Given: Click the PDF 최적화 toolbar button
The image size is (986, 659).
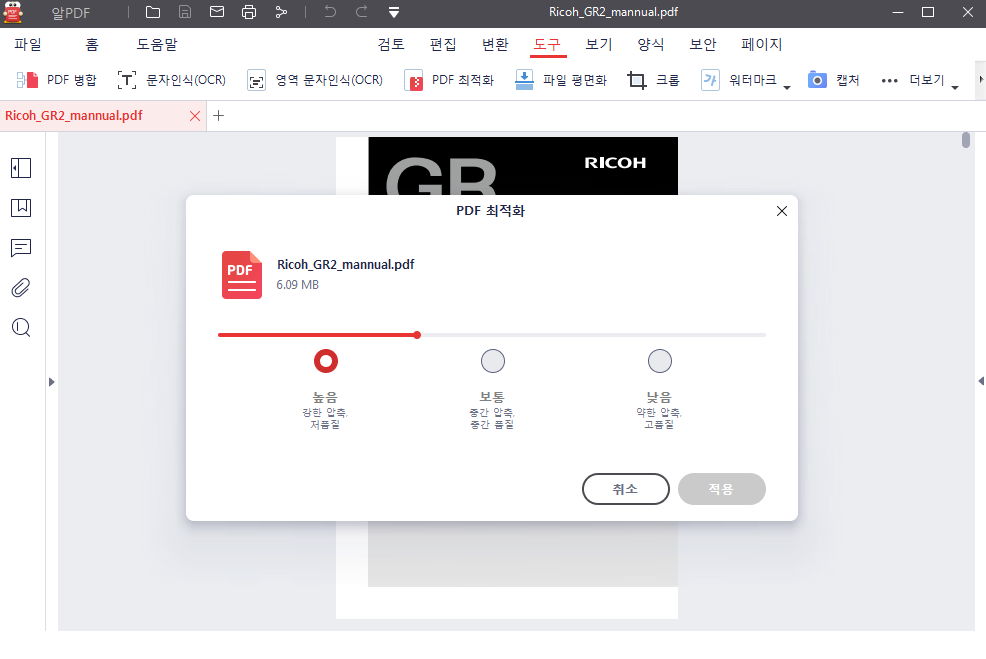Looking at the screenshot, I should [x=449, y=80].
